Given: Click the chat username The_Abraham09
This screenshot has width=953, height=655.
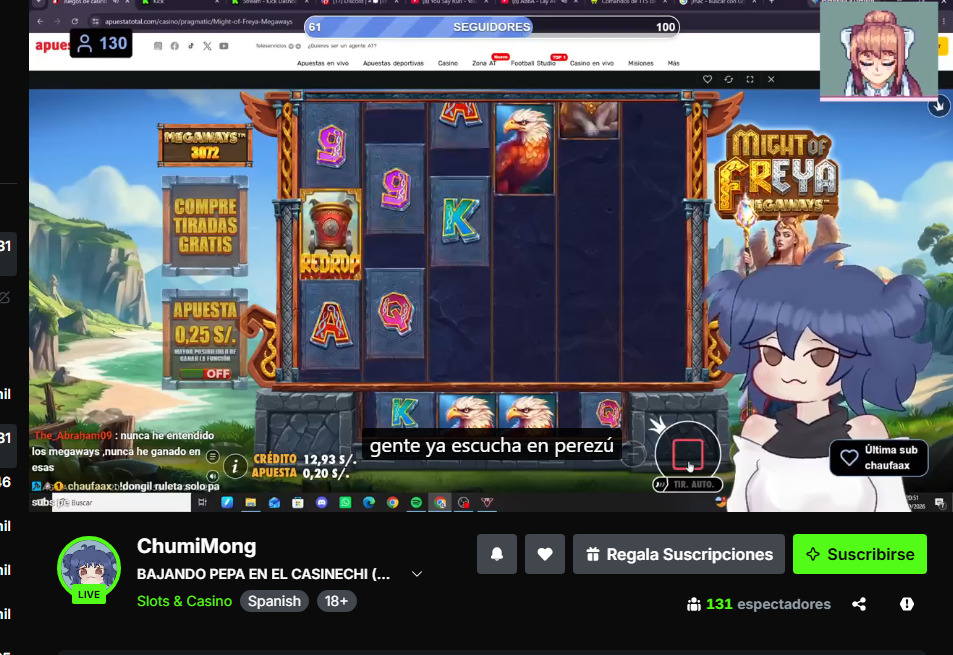Looking at the screenshot, I should click(x=73, y=436).
